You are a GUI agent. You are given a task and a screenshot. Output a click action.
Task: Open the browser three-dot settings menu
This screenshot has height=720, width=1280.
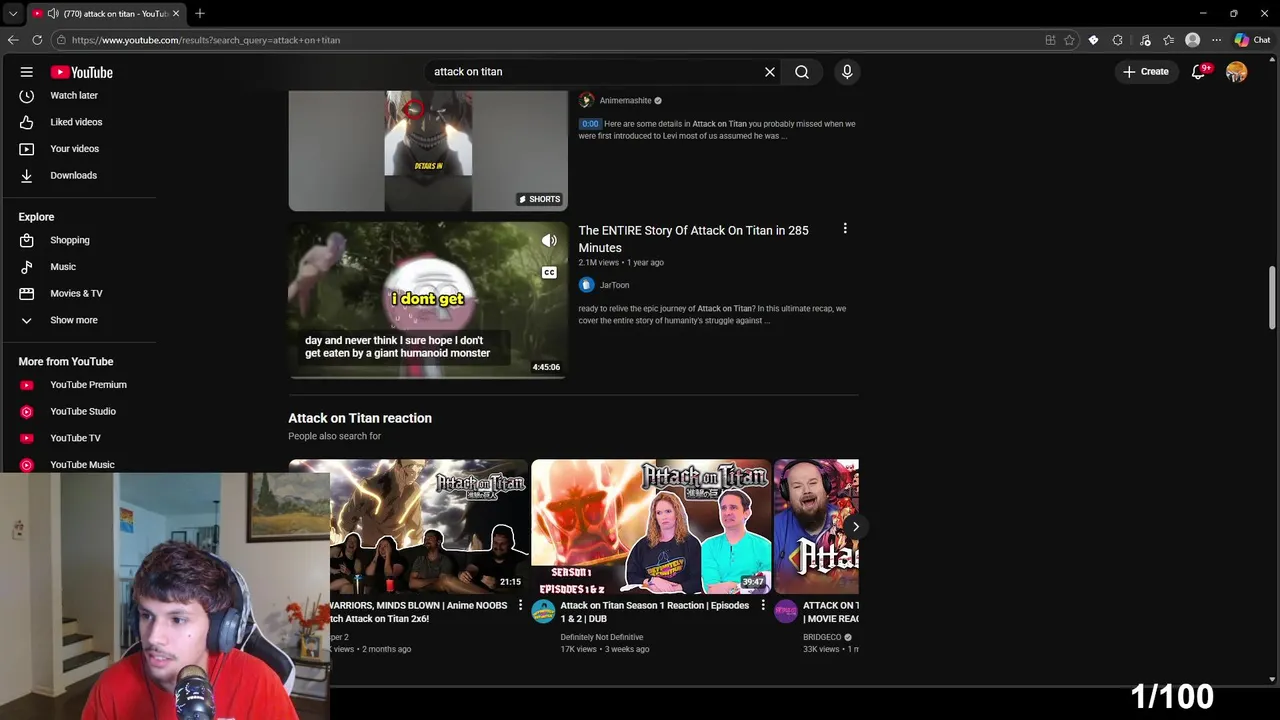click(x=1216, y=40)
